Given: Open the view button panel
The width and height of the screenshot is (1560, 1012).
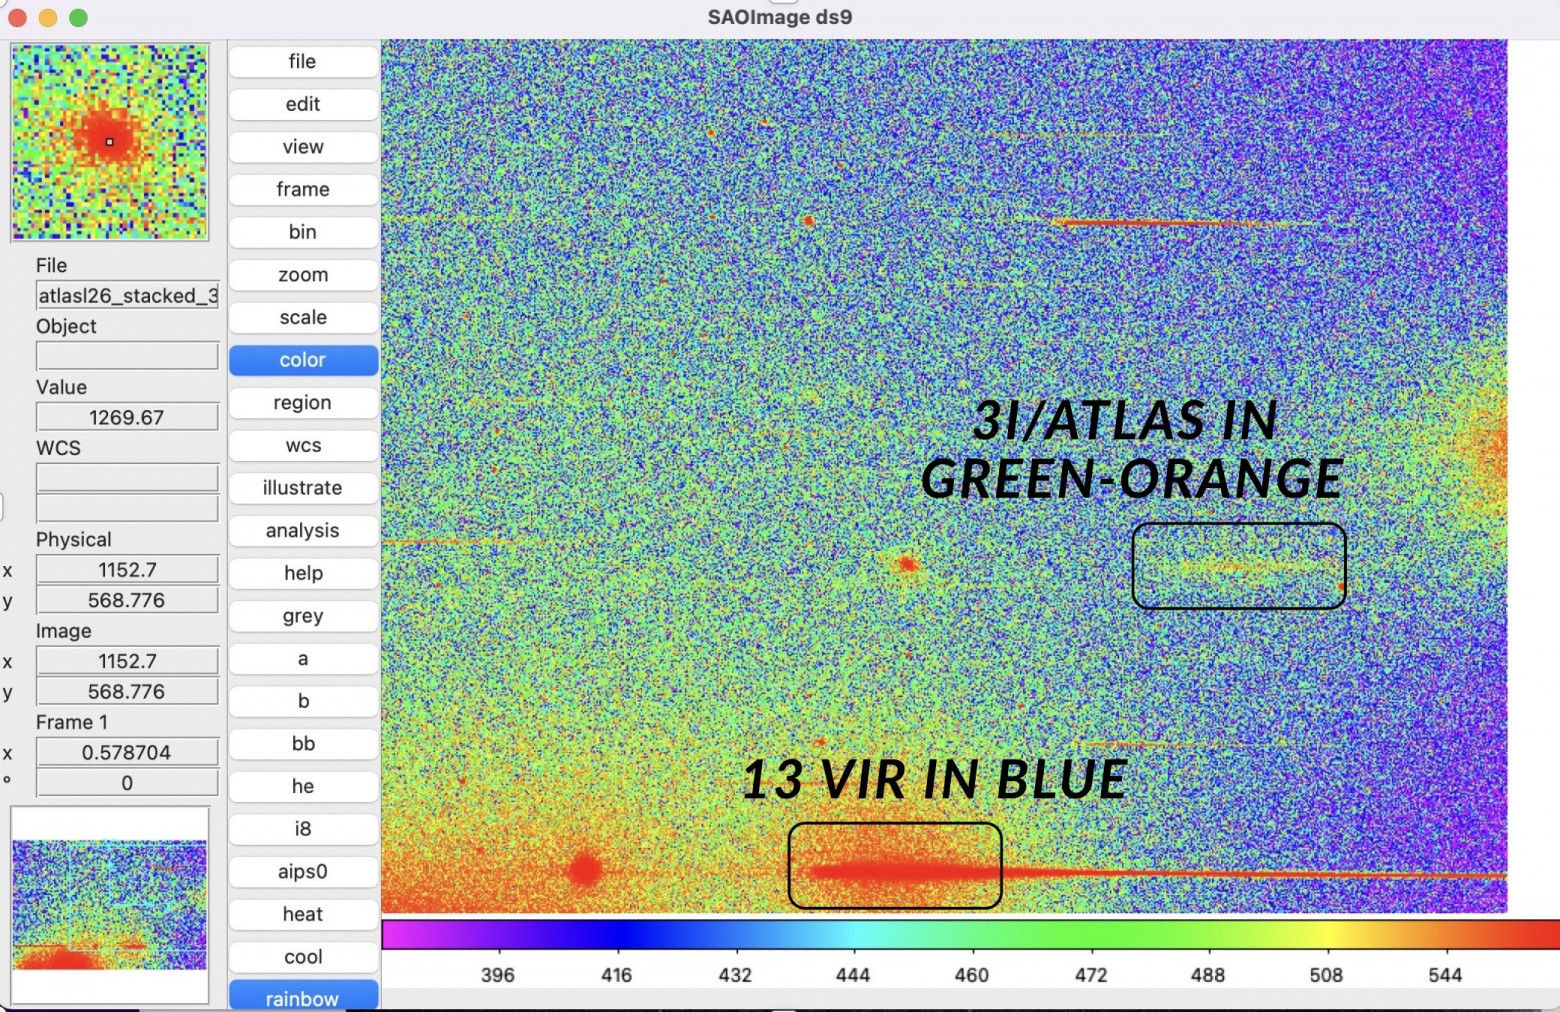Looking at the screenshot, I should pos(303,147).
